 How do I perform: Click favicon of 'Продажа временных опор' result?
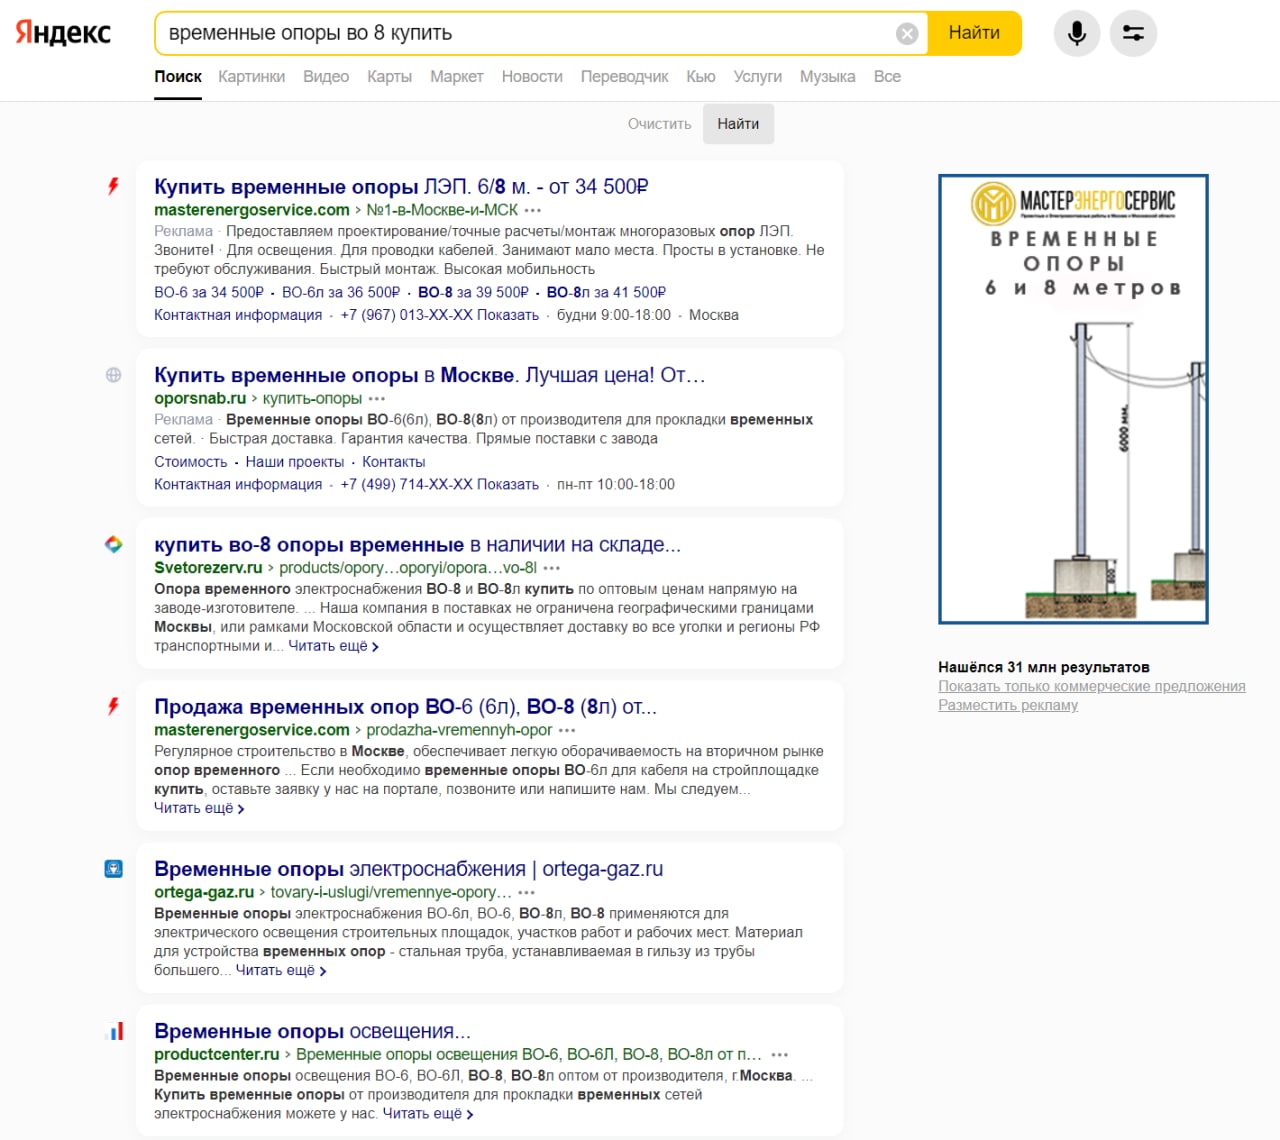tap(113, 706)
